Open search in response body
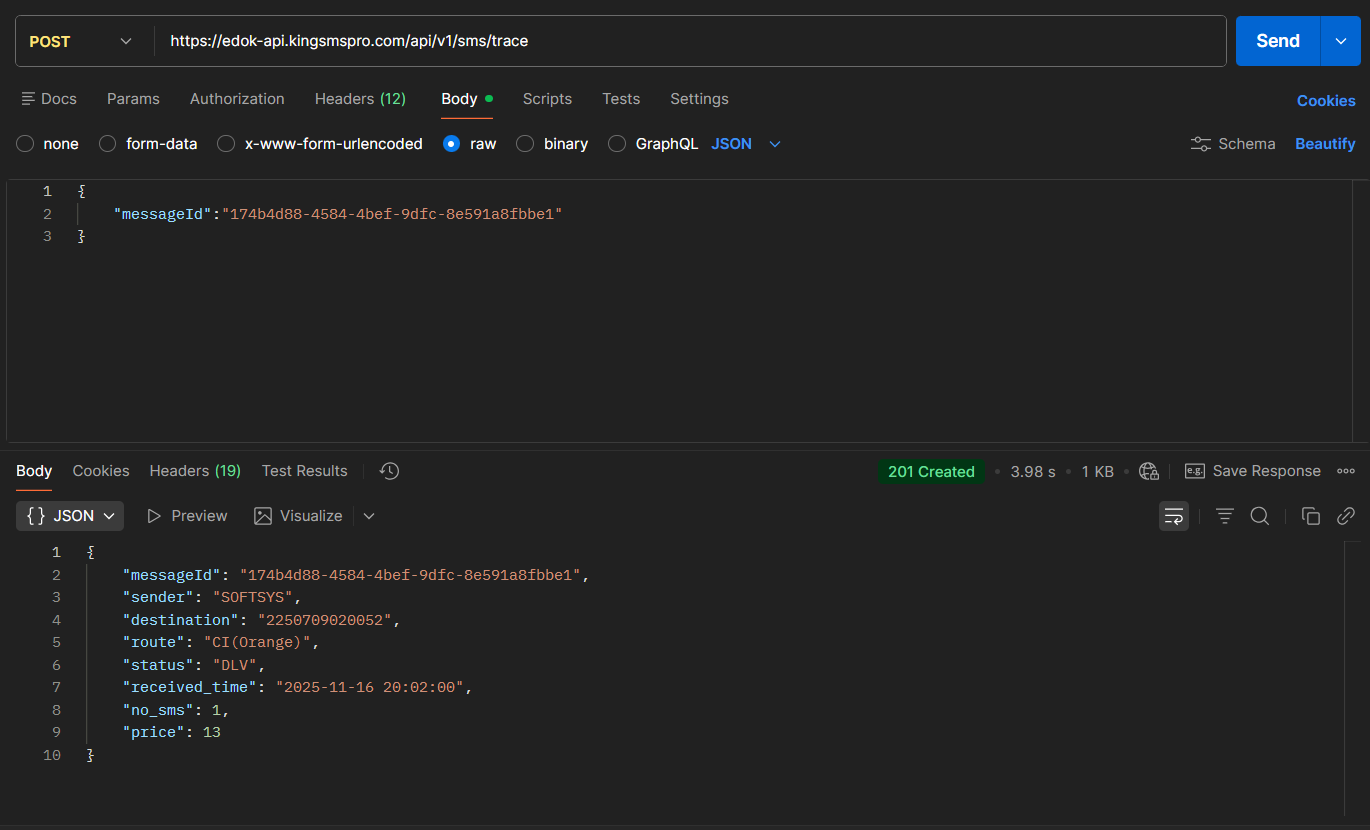Screen dimensions: 1370x830 coord(1260,516)
